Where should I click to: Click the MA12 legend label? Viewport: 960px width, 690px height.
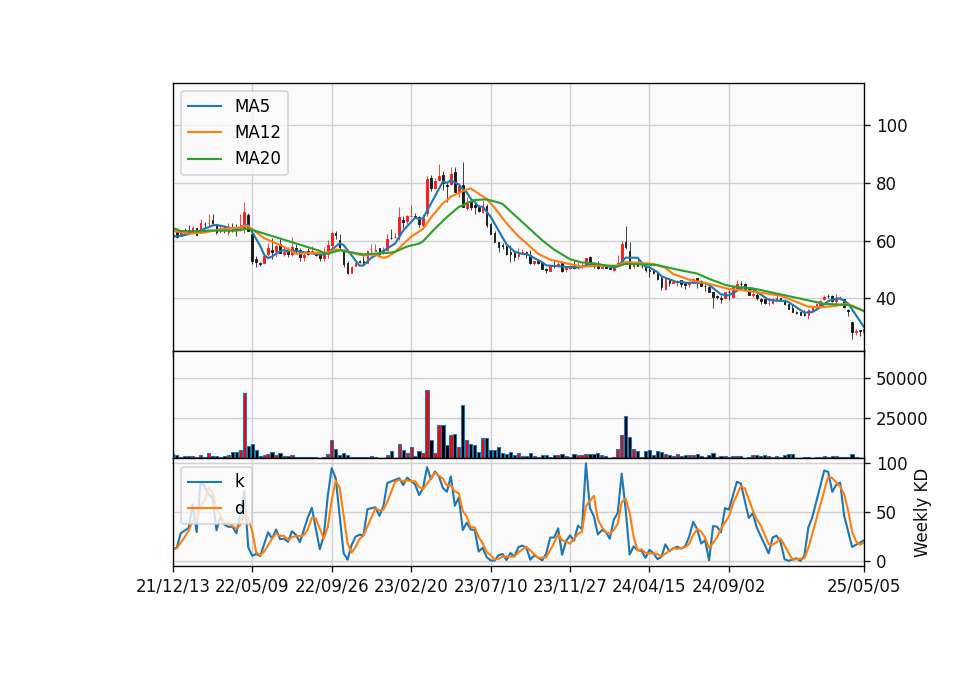click(257, 132)
